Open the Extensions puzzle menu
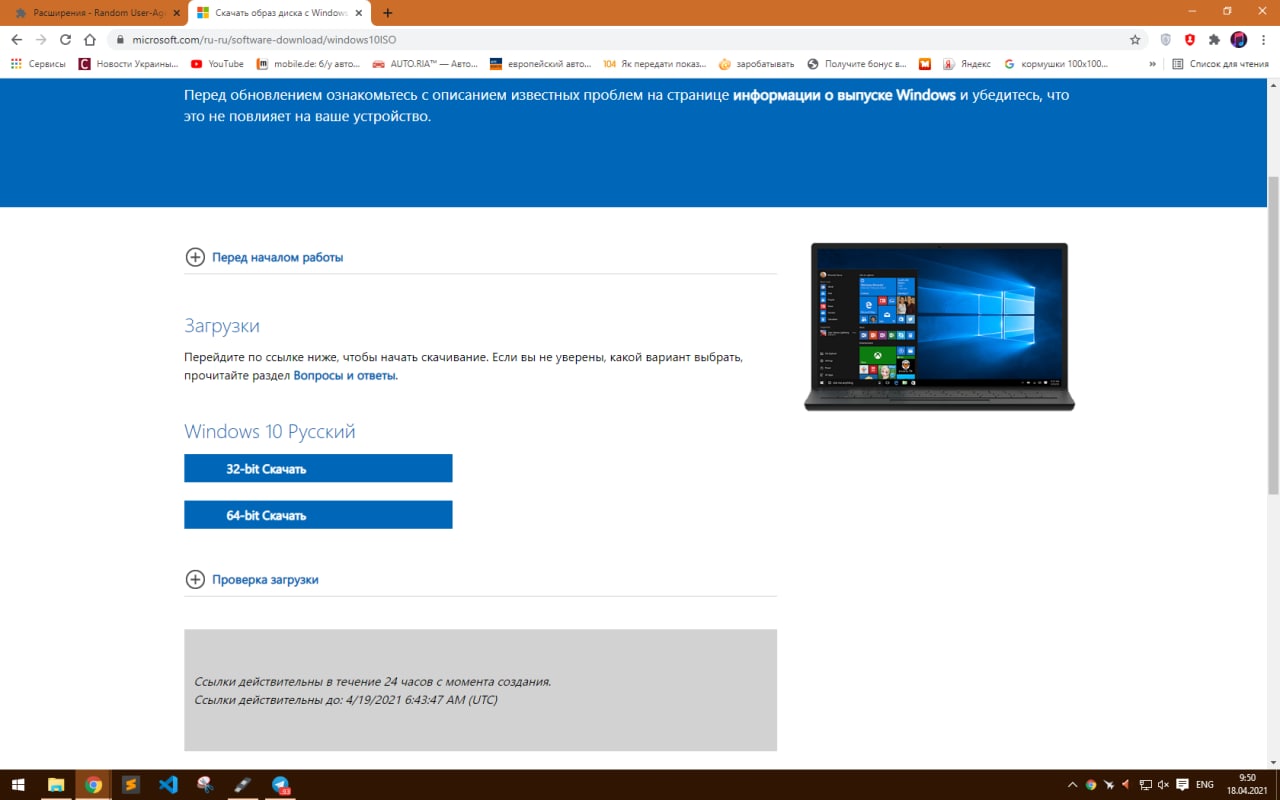This screenshot has height=800, width=1280. (1214, 40)
